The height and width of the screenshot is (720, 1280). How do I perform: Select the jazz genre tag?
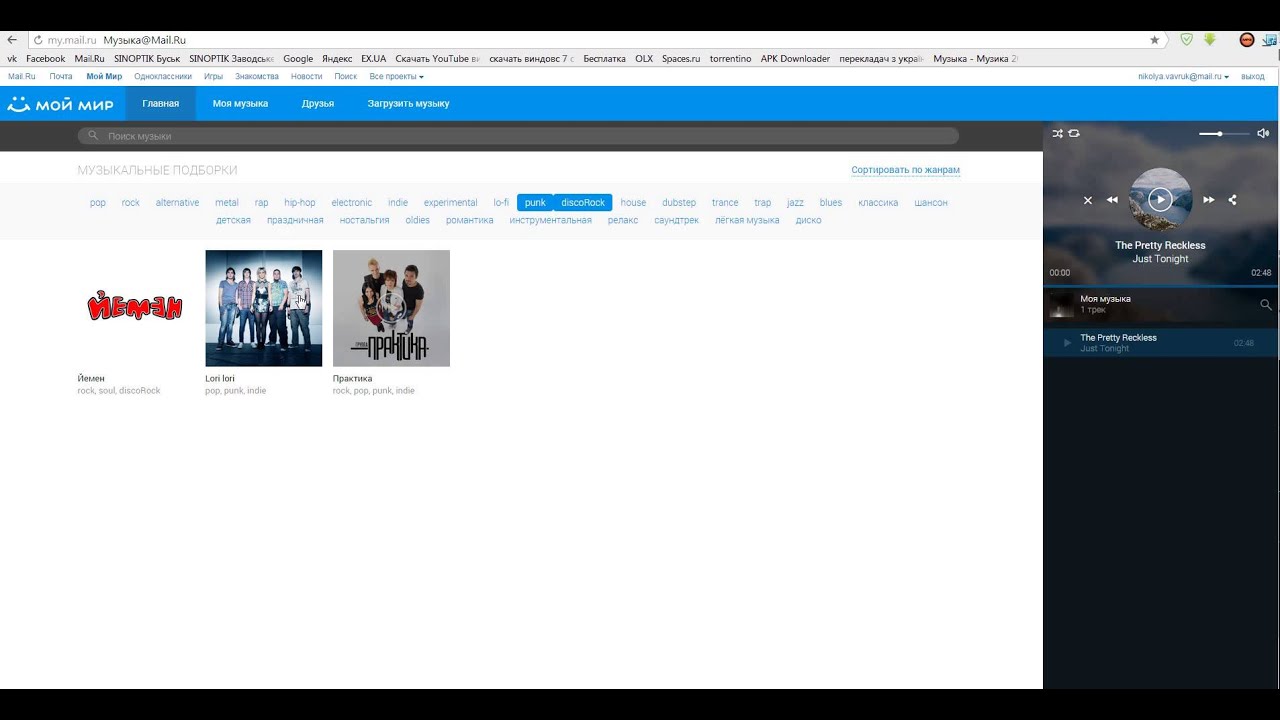[795, 203]
